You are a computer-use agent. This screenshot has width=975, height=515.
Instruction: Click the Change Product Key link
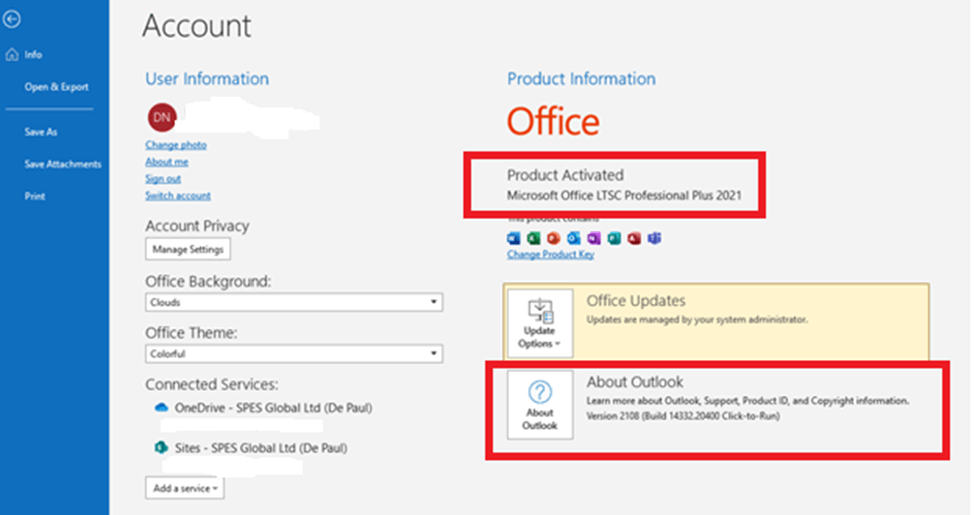tap(550, 254)
